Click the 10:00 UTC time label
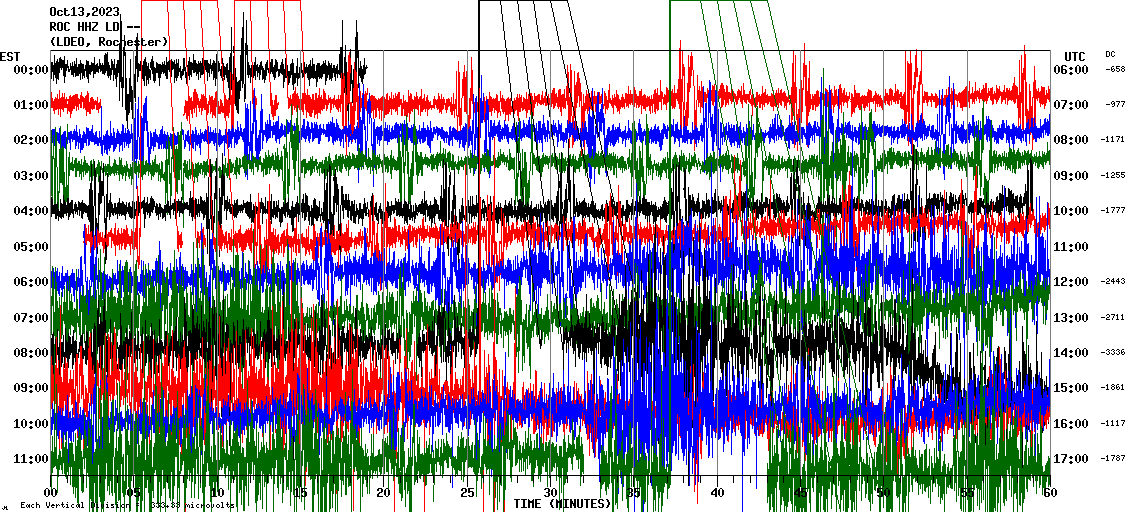Viewport: 1130px width, 519px height. [1071, 210]
